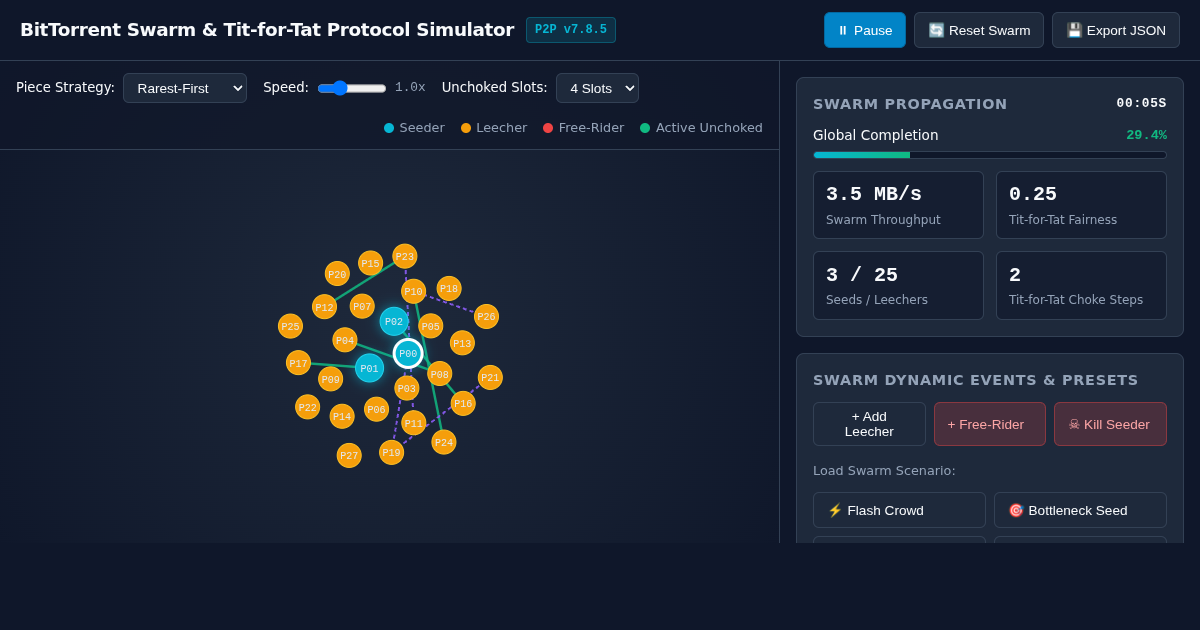1200x630 pixels.
Task: Click the Active Unchoked legend entry
Action: click(x=701, y=128)
